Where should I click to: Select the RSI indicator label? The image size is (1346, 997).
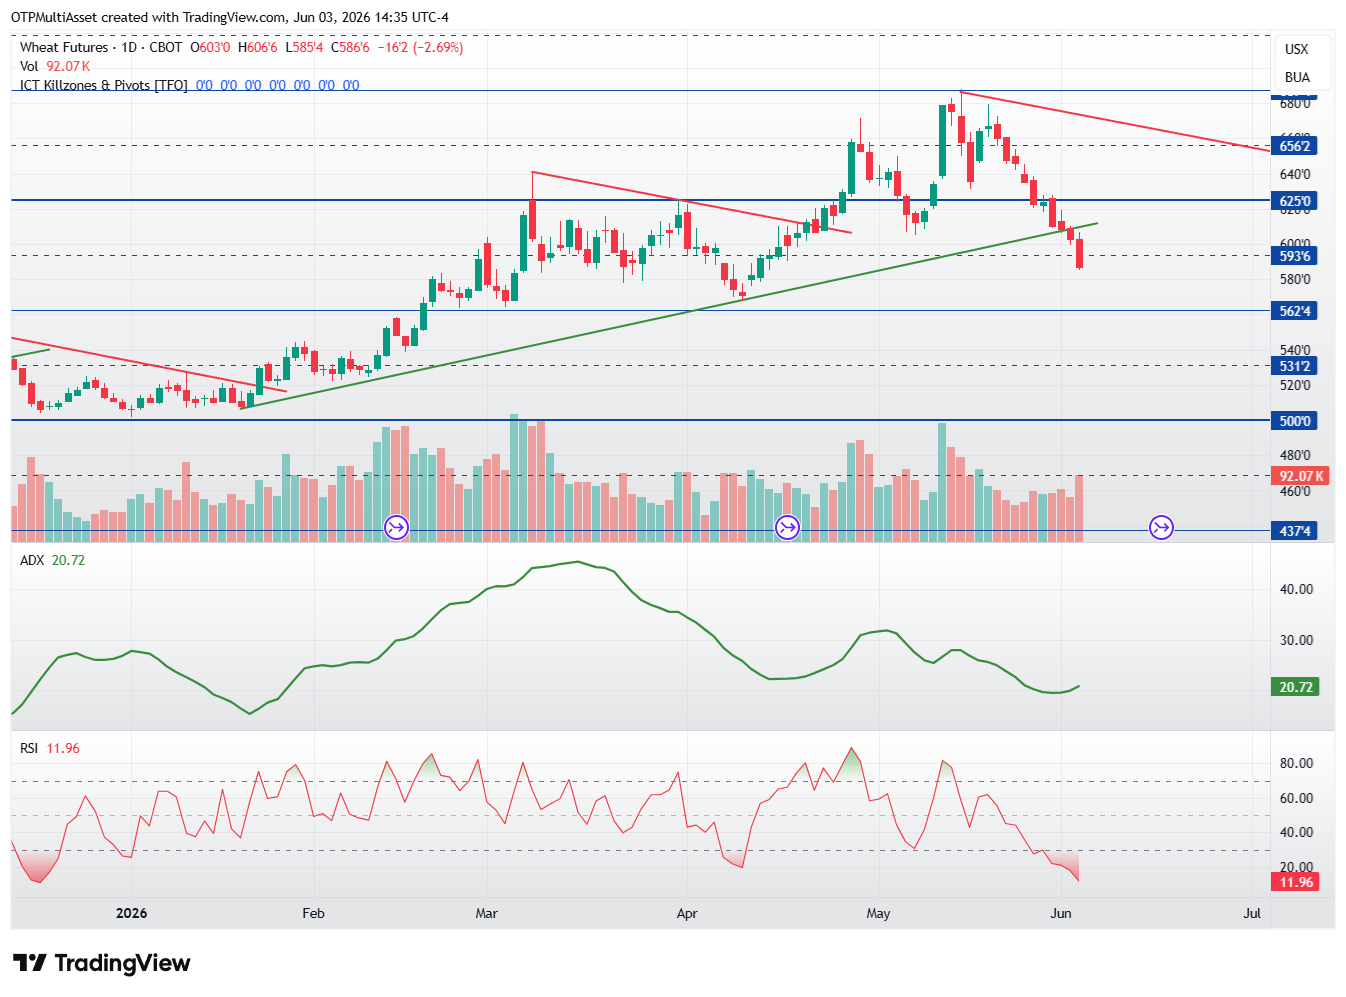tap(29, 748)
